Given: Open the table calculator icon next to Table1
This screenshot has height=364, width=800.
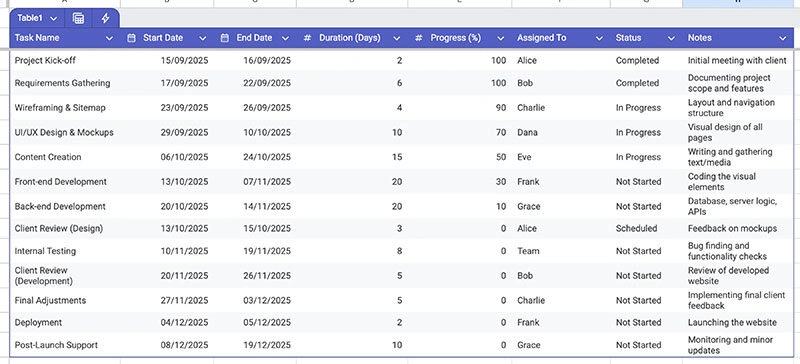Looking at the screenshot, I should click(78, 18).
